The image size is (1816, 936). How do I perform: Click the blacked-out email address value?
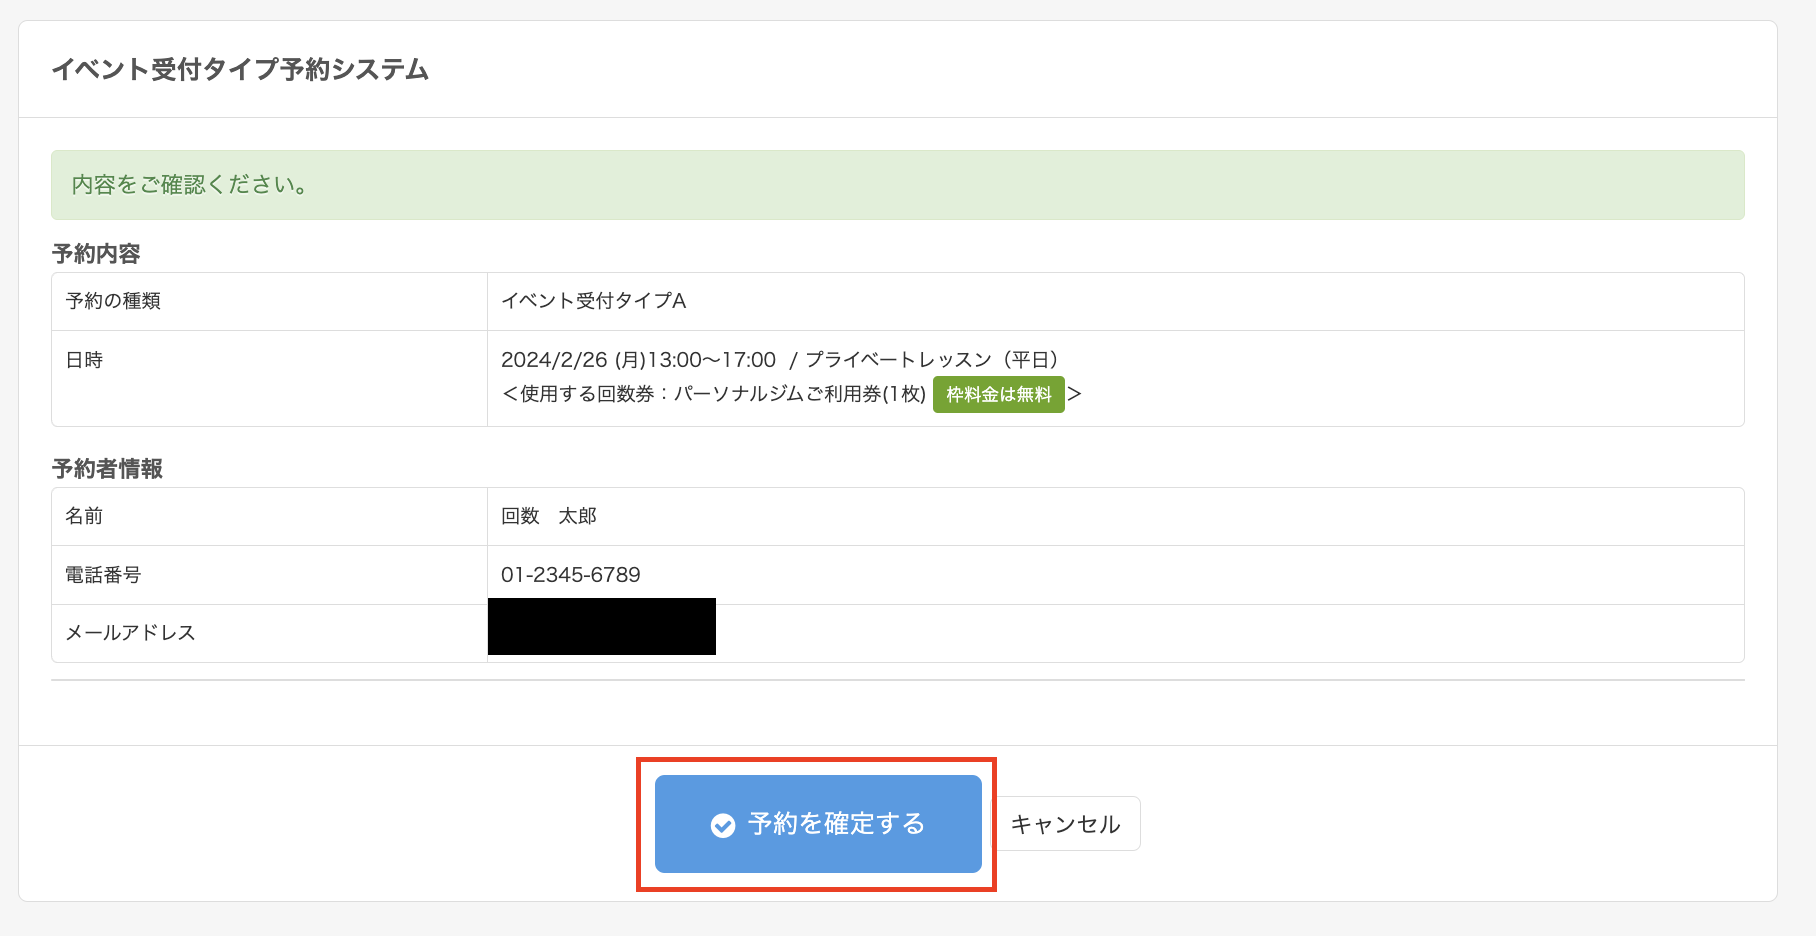click(x=601, y=627)
